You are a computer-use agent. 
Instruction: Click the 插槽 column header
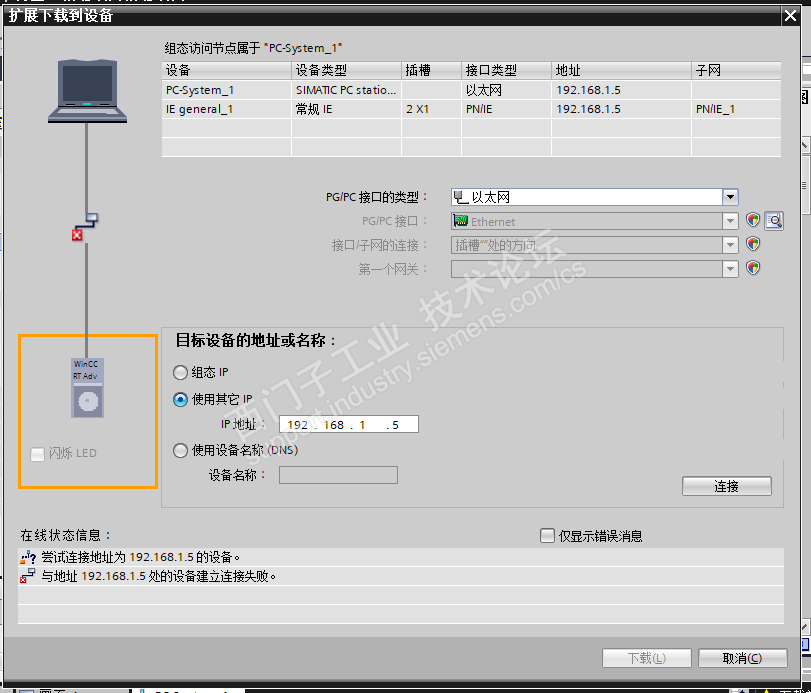(431, 70)
